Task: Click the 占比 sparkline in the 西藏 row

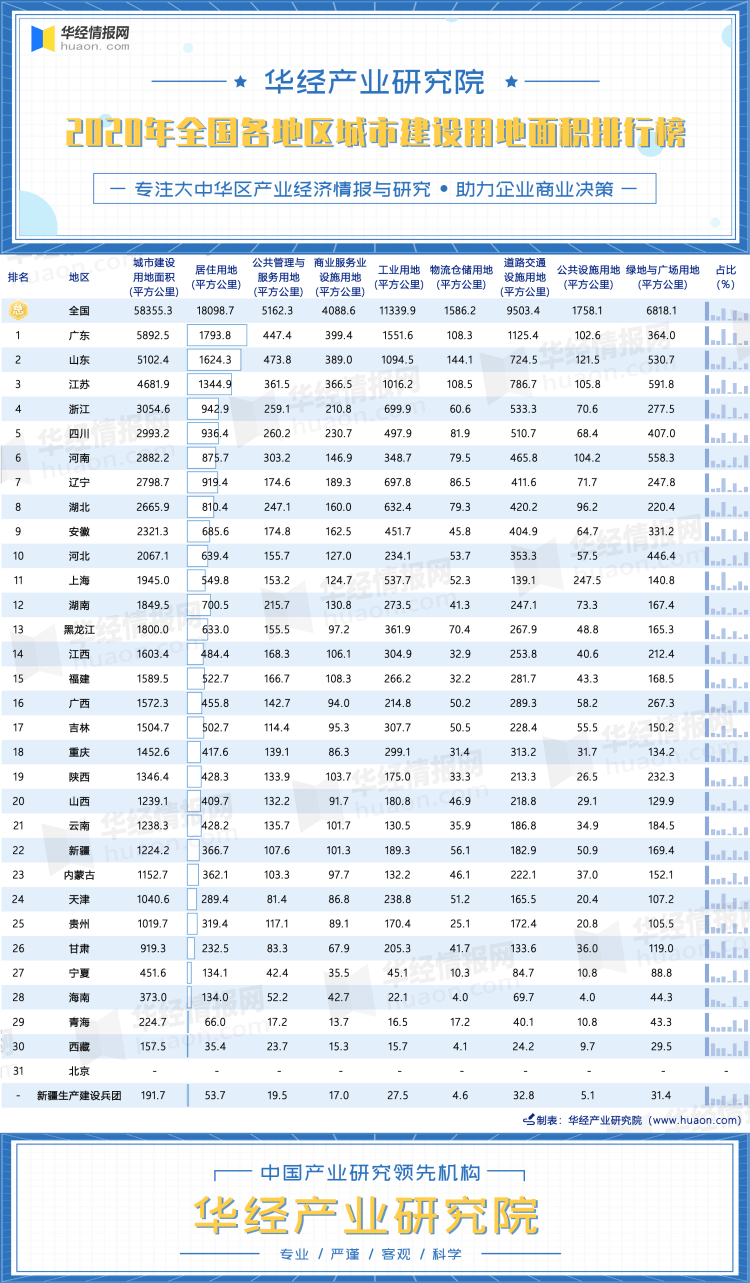Action: (x=726, y=1045)
